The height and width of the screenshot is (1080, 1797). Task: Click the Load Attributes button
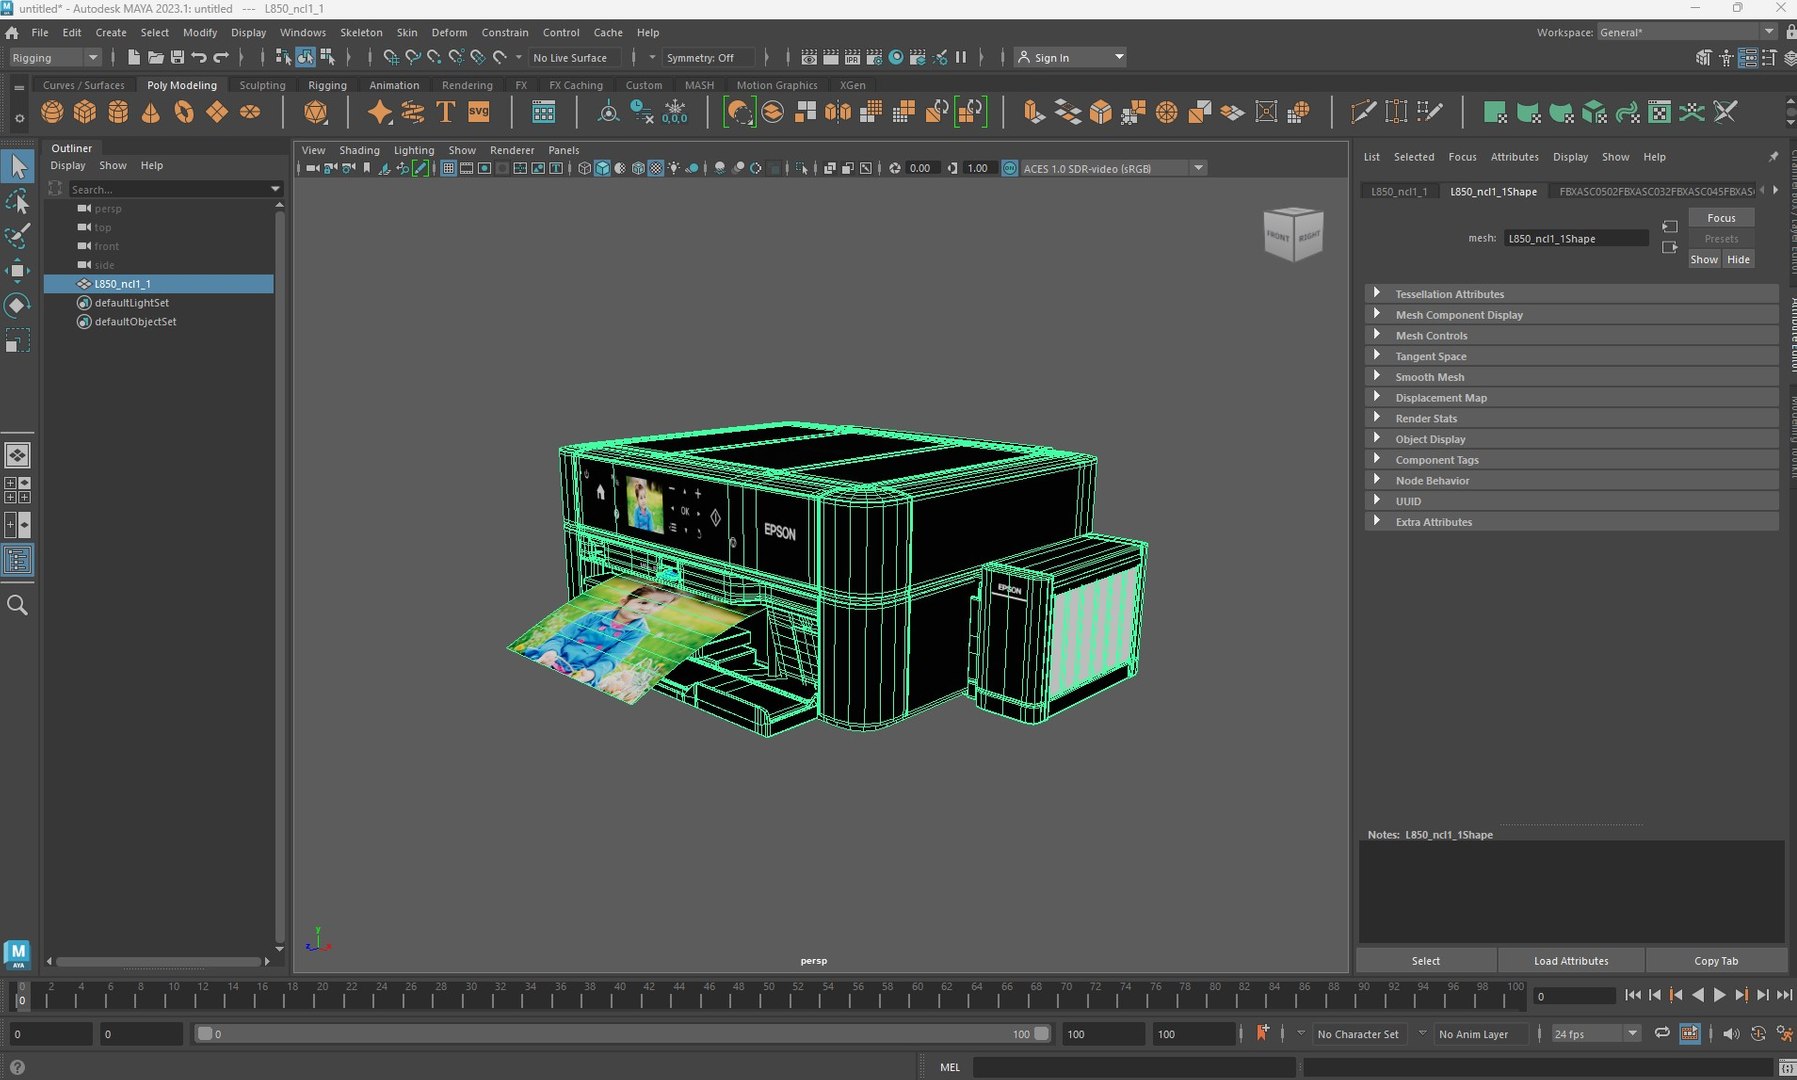click(x=1570, y=961)
